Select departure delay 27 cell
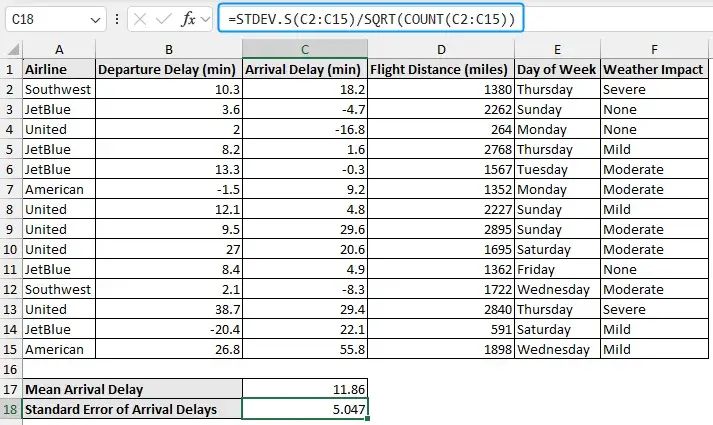The width and height of the screenshot is (713, 425). [169, 249]
